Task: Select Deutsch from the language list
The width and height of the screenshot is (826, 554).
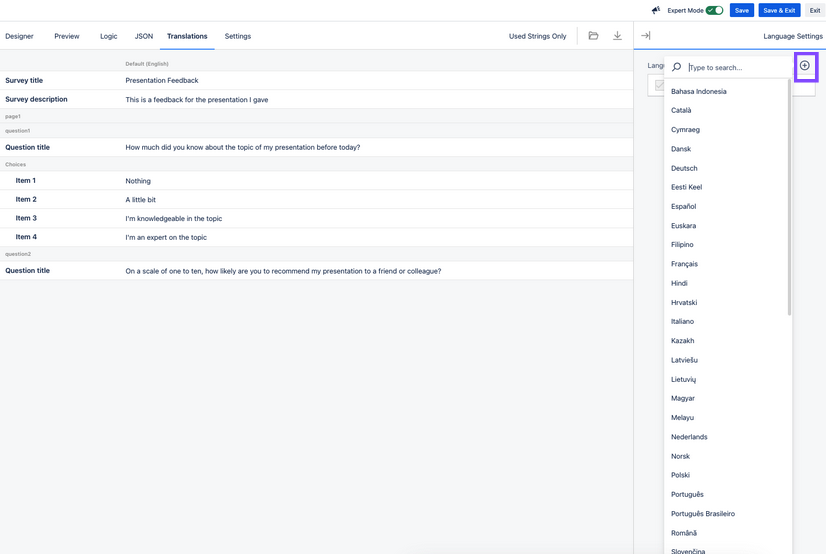Action: 684,168
